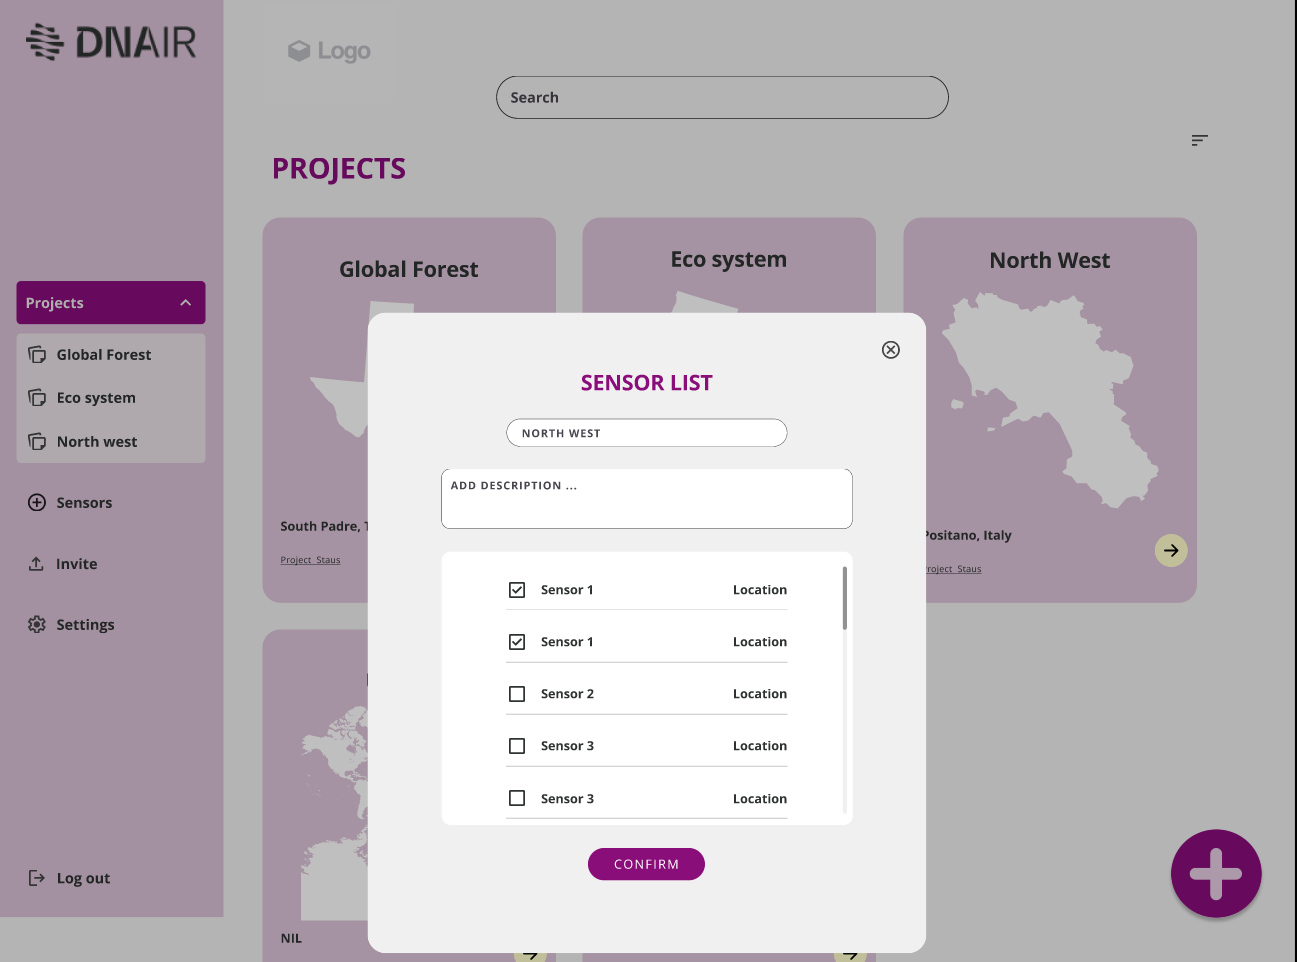1297x962 pixels.
Task: Open Sensors via the plus-circle sidebar icon
Action: (x=37, y=503)
